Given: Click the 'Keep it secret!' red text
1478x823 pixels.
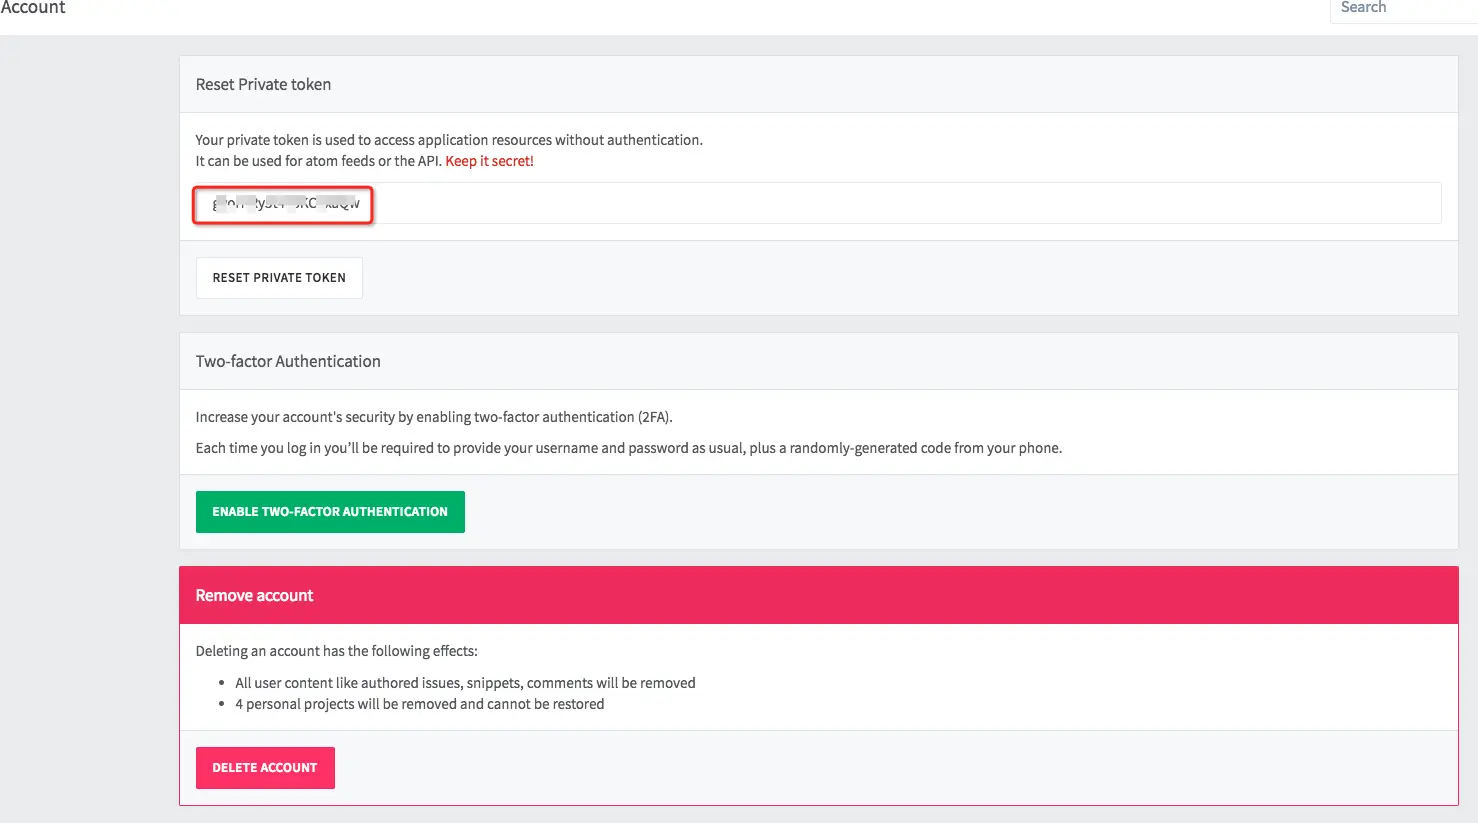Looking at the screenshot, I should [489, 161].
